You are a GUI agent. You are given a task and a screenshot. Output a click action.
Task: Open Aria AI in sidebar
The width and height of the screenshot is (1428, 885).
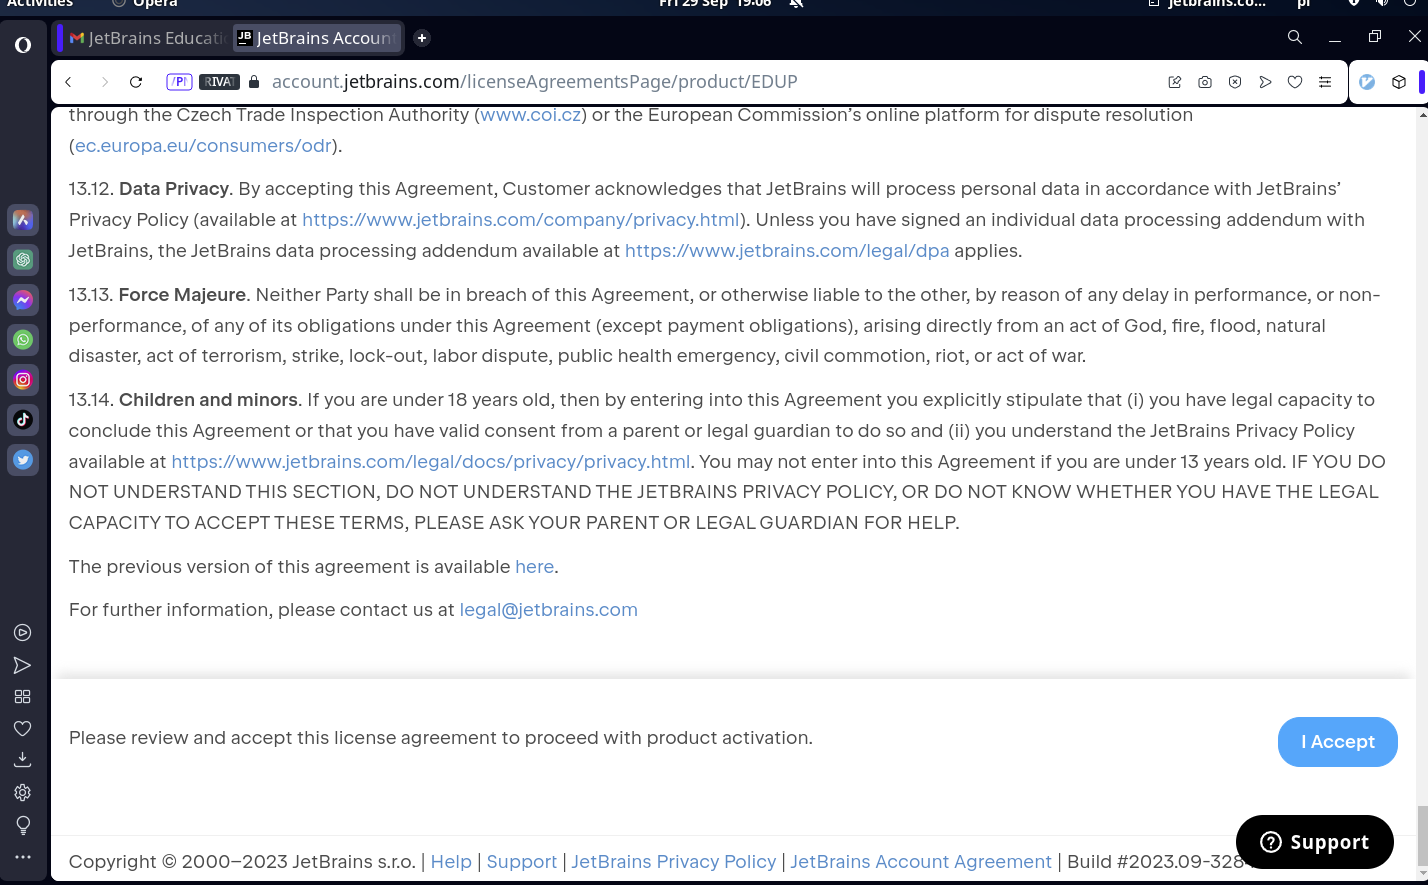click(23, 220)
